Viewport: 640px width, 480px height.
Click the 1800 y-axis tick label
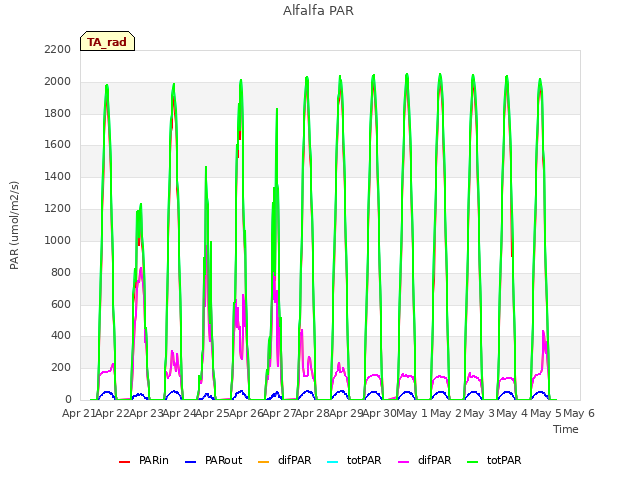point(58,113)
